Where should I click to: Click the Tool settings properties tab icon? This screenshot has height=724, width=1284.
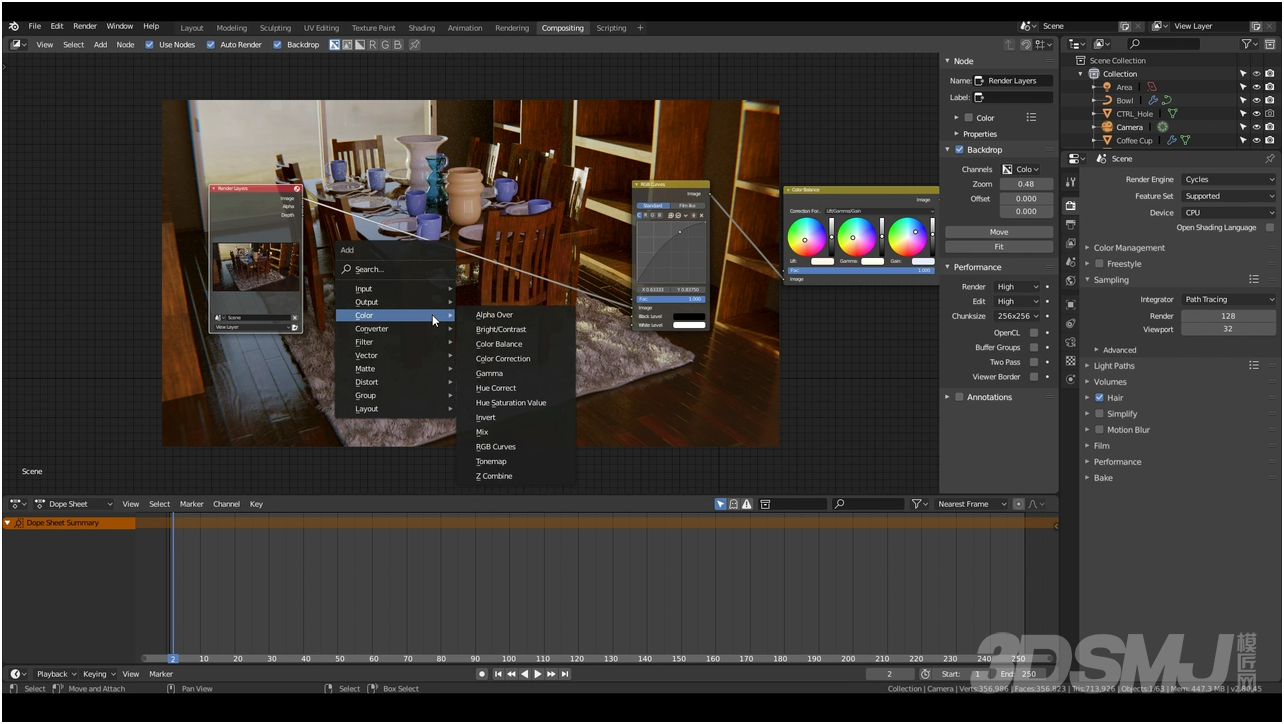[1071, 182]
